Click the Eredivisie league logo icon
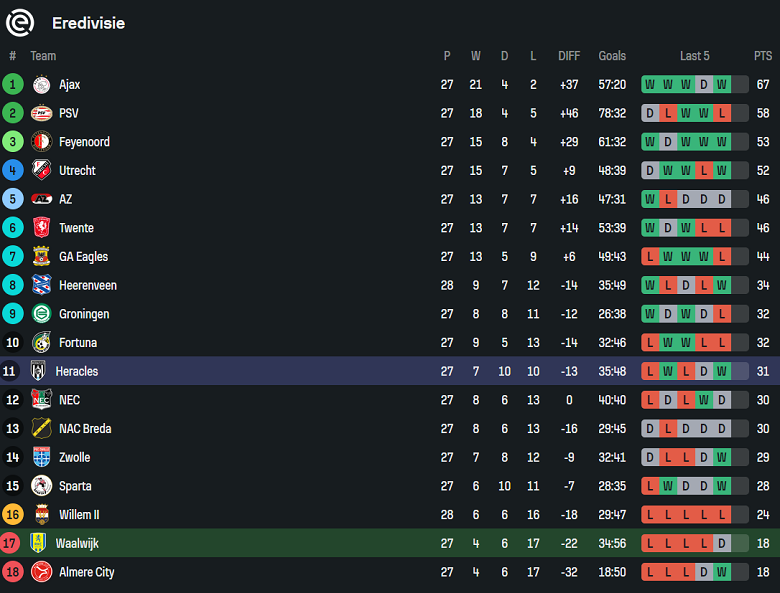 [x=21, y=22]
